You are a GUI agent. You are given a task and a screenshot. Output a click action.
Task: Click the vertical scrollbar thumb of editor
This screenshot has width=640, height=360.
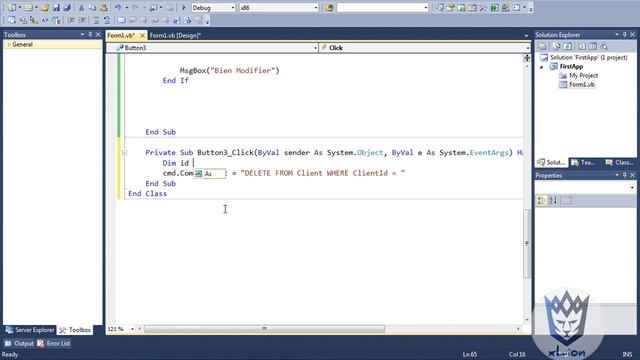coord(527,243)
